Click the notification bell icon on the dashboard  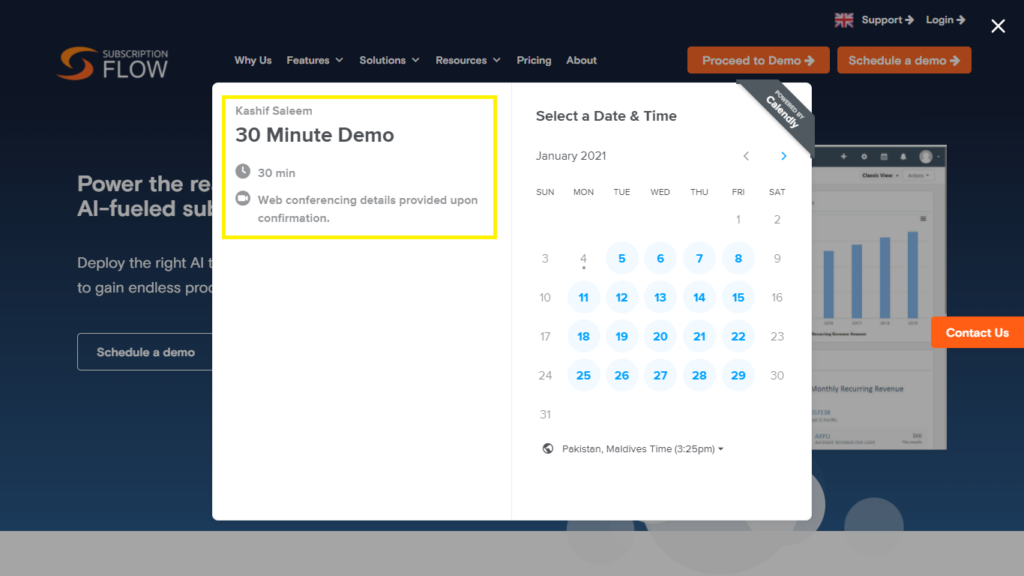point(903,156)
